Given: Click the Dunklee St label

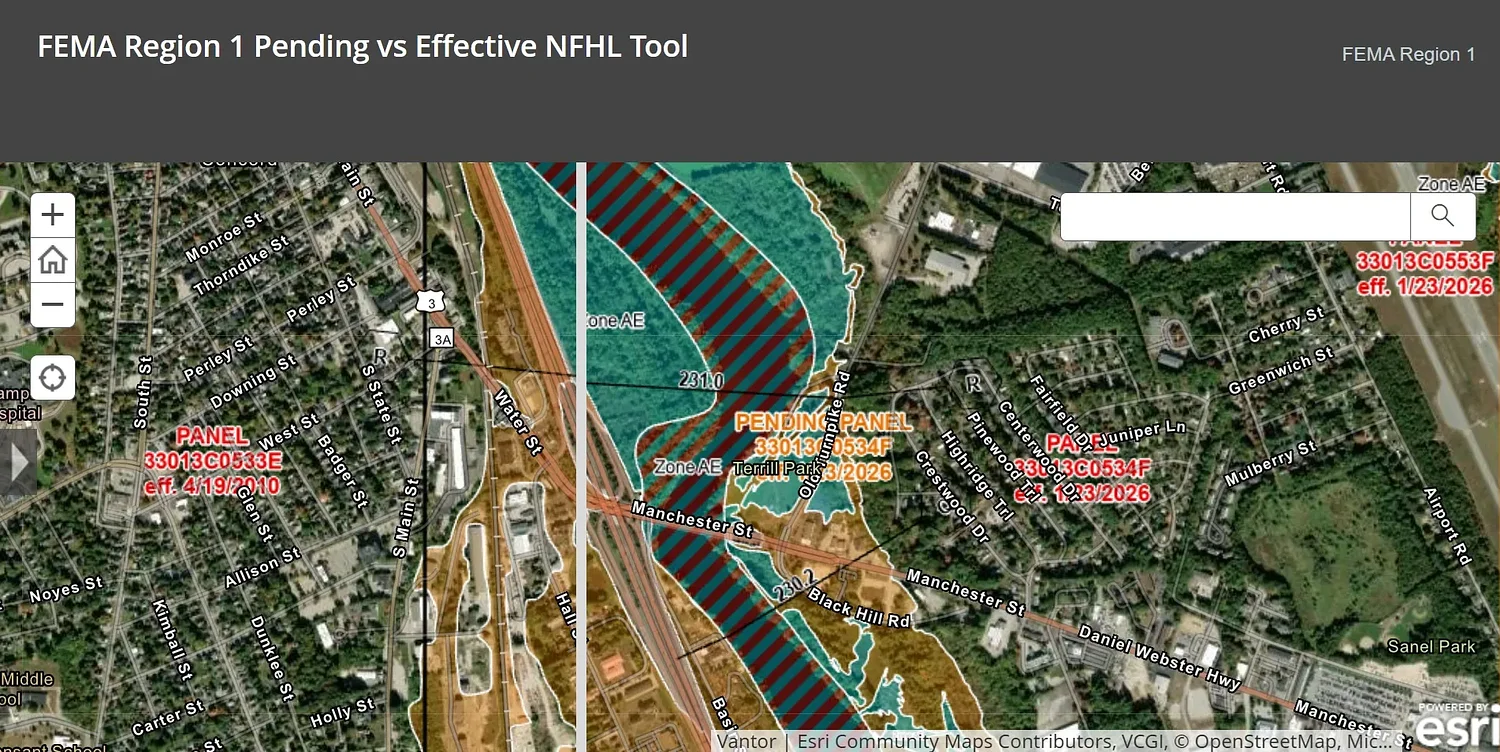Looking at the screenshot, I should [x=271, y=657].
